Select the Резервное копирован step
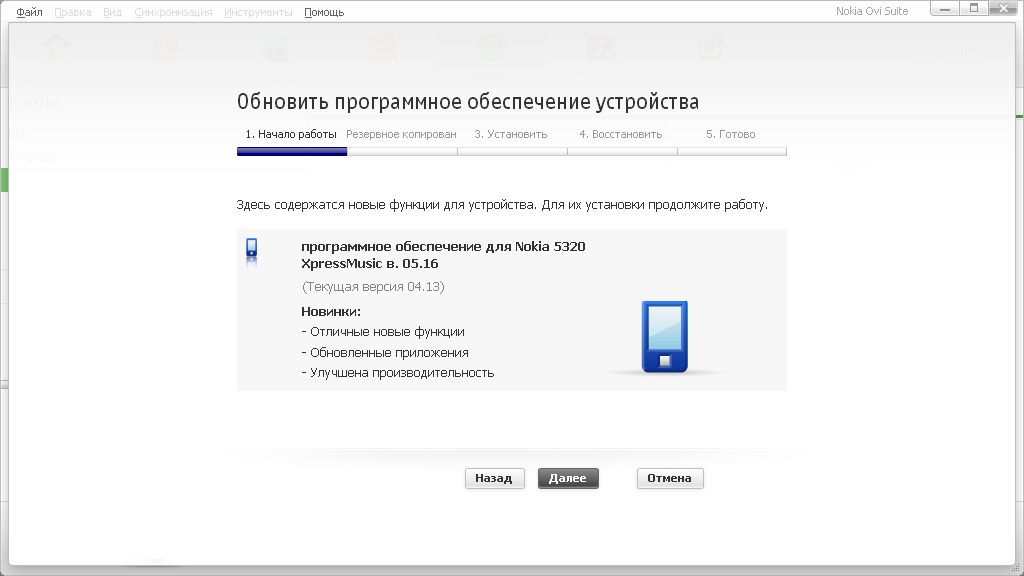Viewport: 1024px width, 576px height. point(401,135)
